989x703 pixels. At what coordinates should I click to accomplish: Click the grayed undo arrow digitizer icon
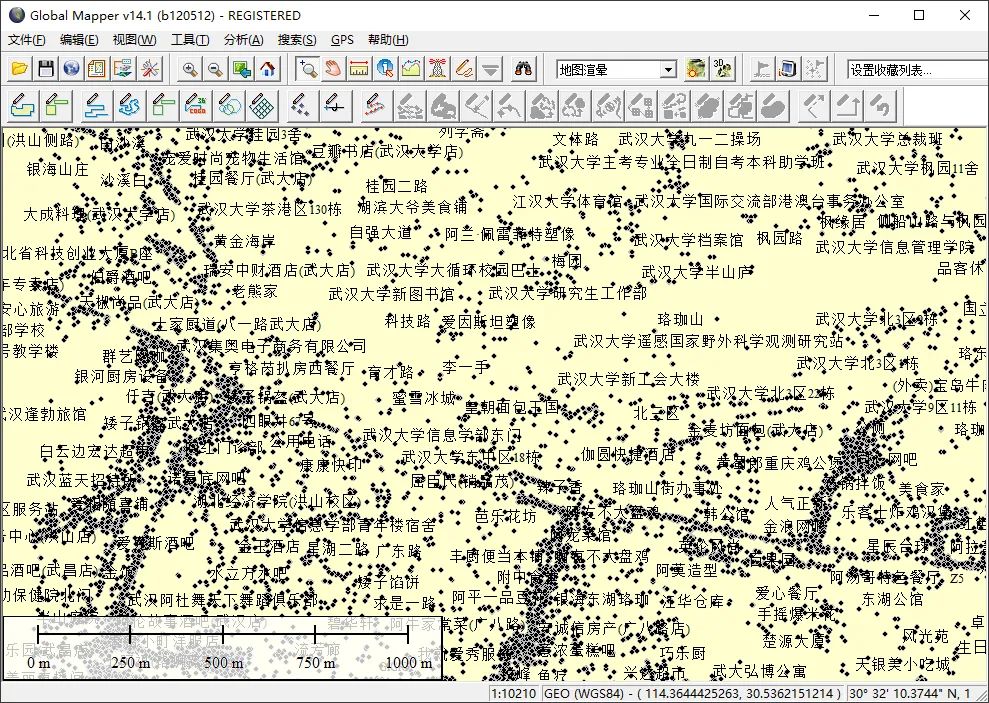click(x=880, y=105)
